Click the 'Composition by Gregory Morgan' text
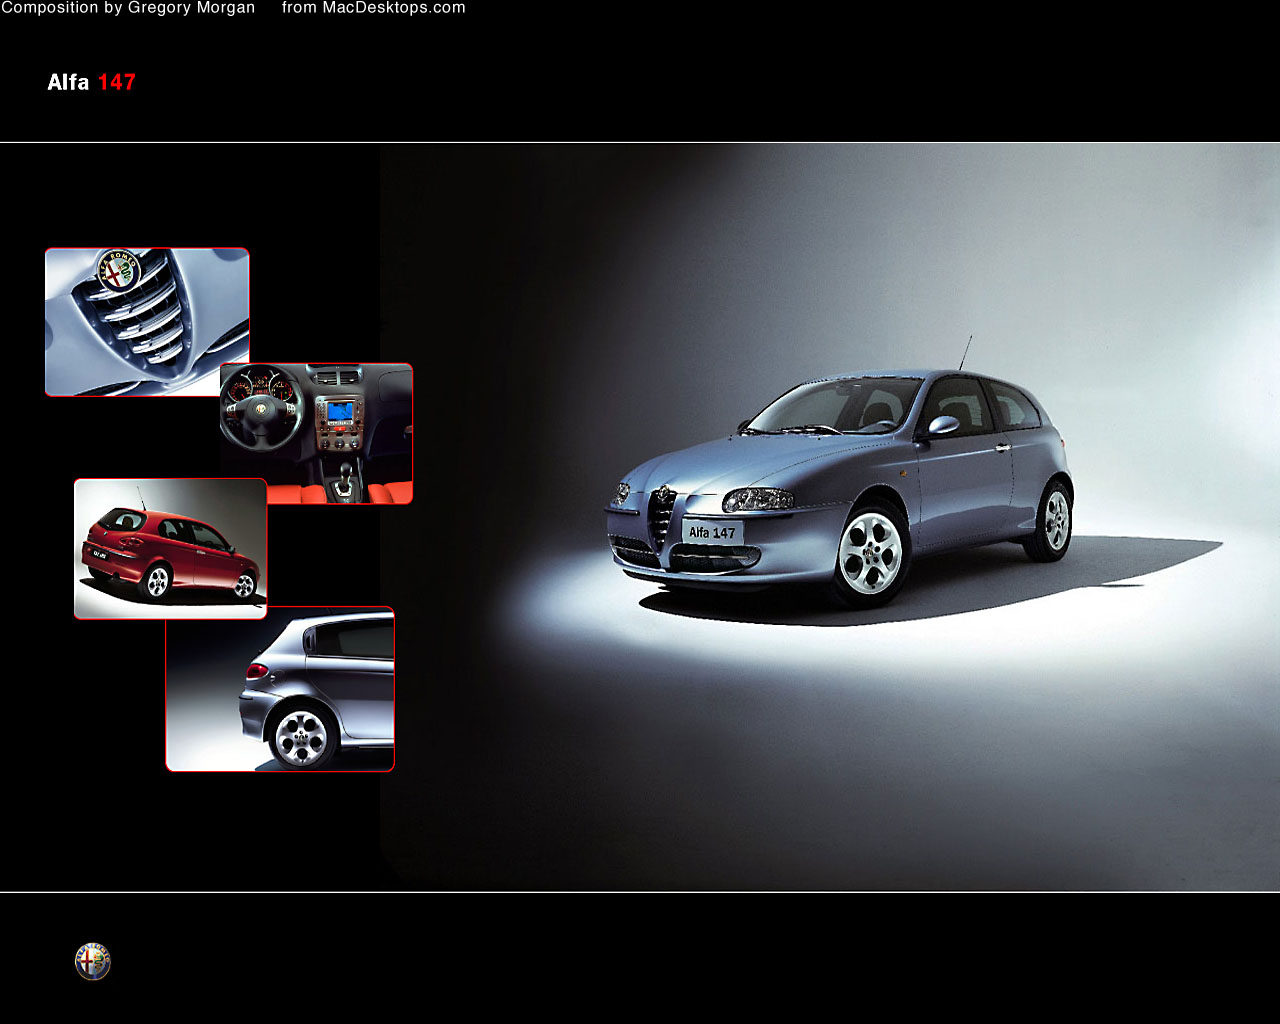This screenshot has width=1280, height=1024. click(128, 8)
